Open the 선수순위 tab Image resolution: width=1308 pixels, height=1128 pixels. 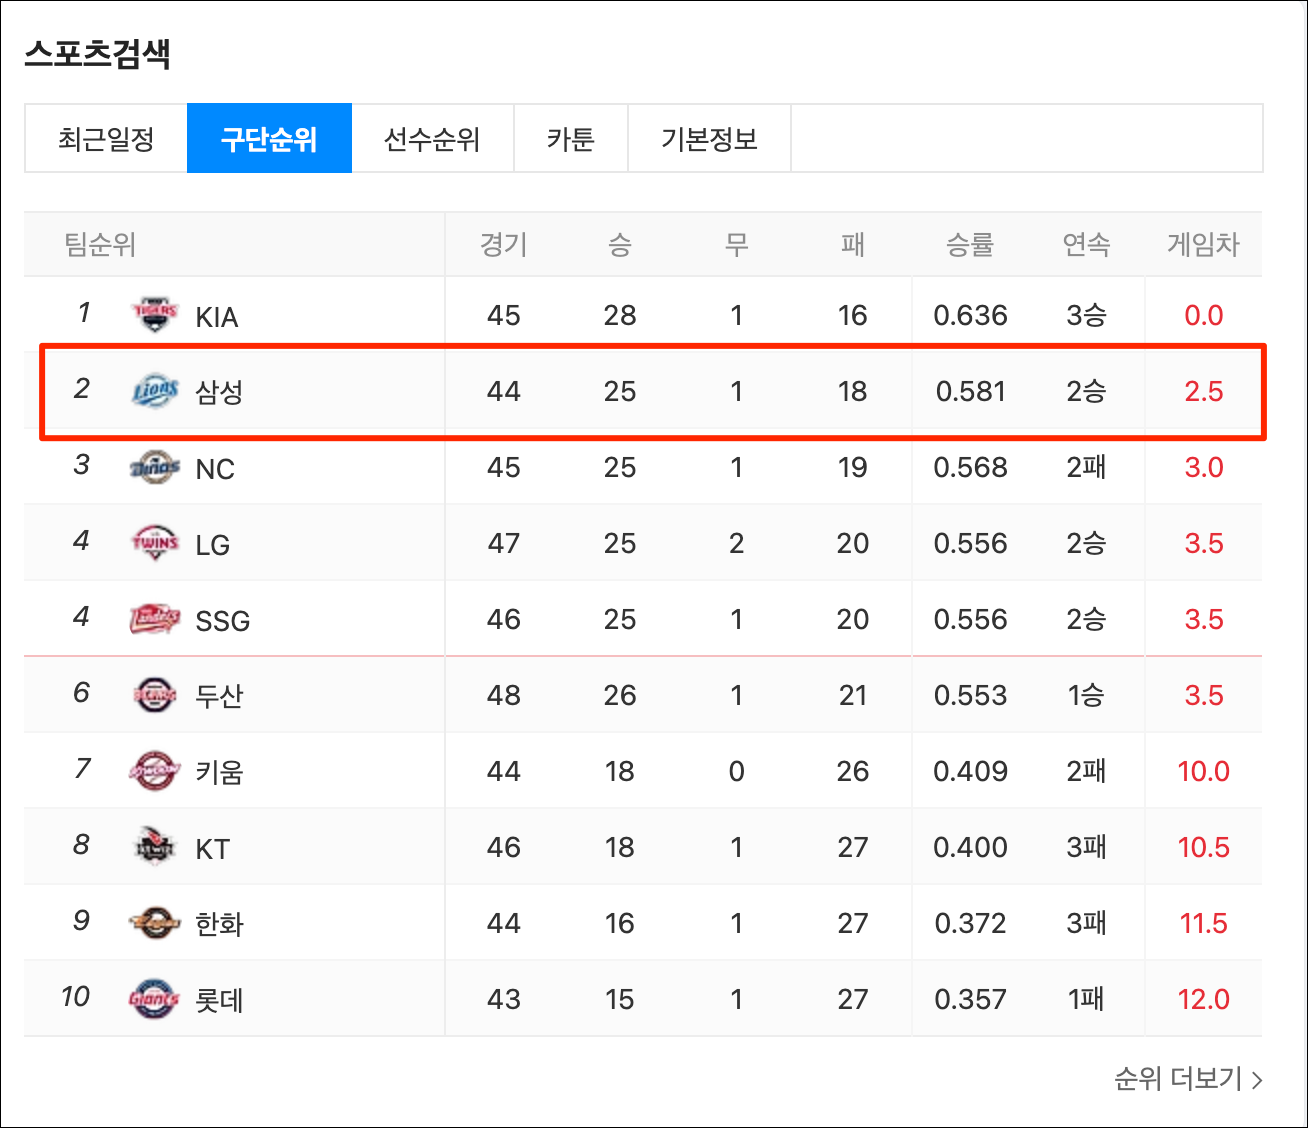click(x=432, y=139)
